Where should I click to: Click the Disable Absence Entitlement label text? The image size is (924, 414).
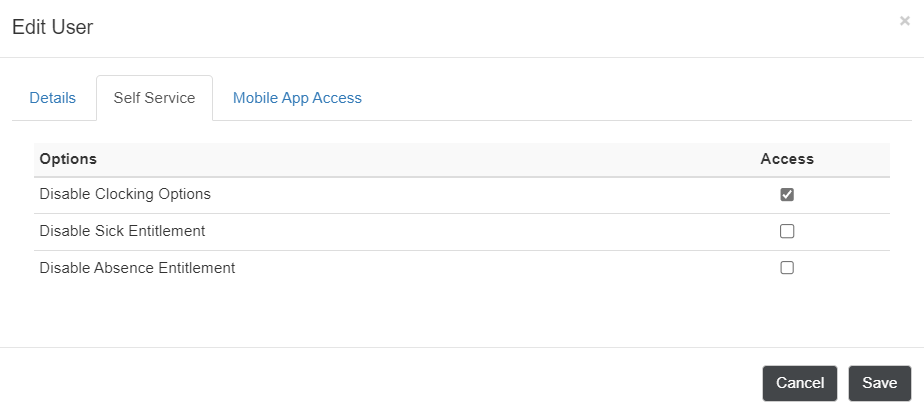(x=137, y=268)
